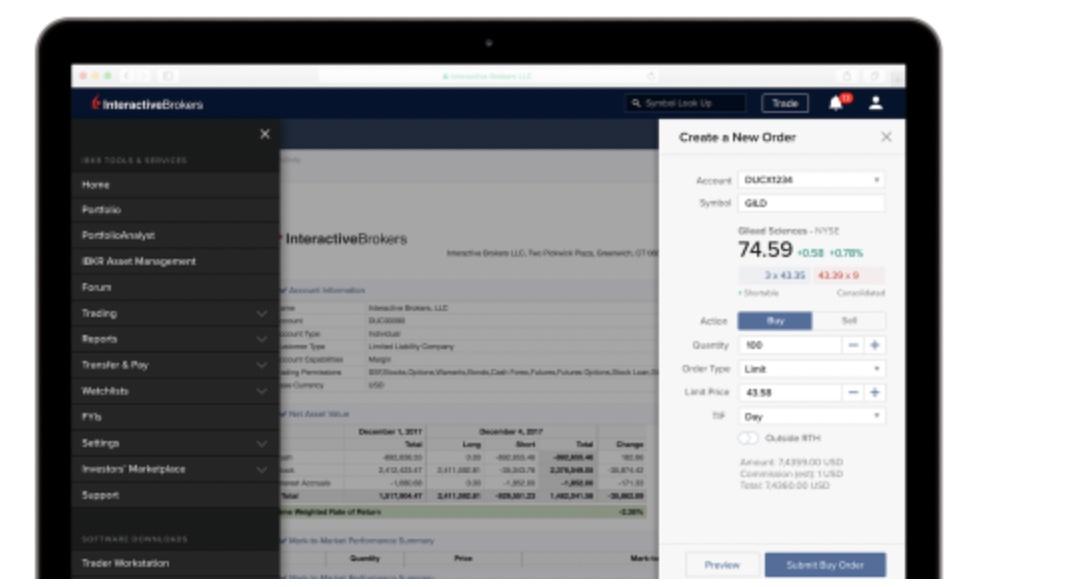The image size is (1071, 587).
Task: Expand the Investors' Marketplace menu section
Action: pyautogui.click(x=175, y=469)
